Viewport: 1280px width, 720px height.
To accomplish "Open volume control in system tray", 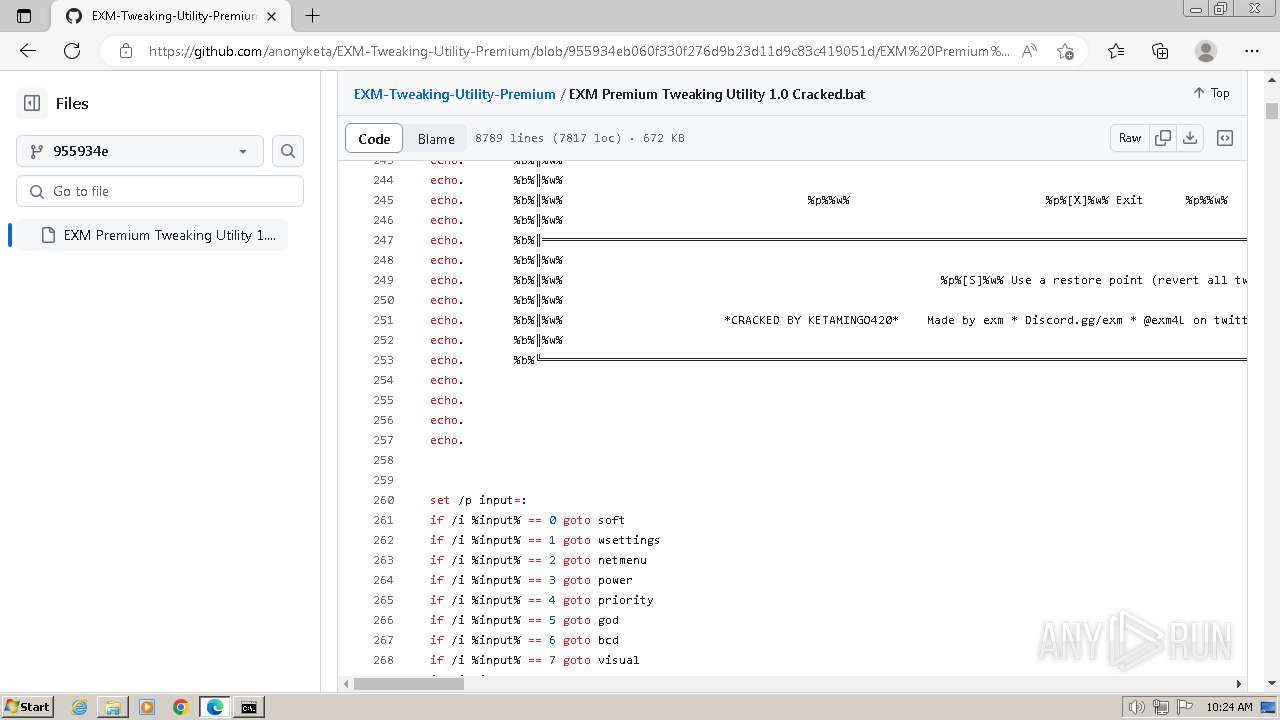I will click(x=1136, y=707).
